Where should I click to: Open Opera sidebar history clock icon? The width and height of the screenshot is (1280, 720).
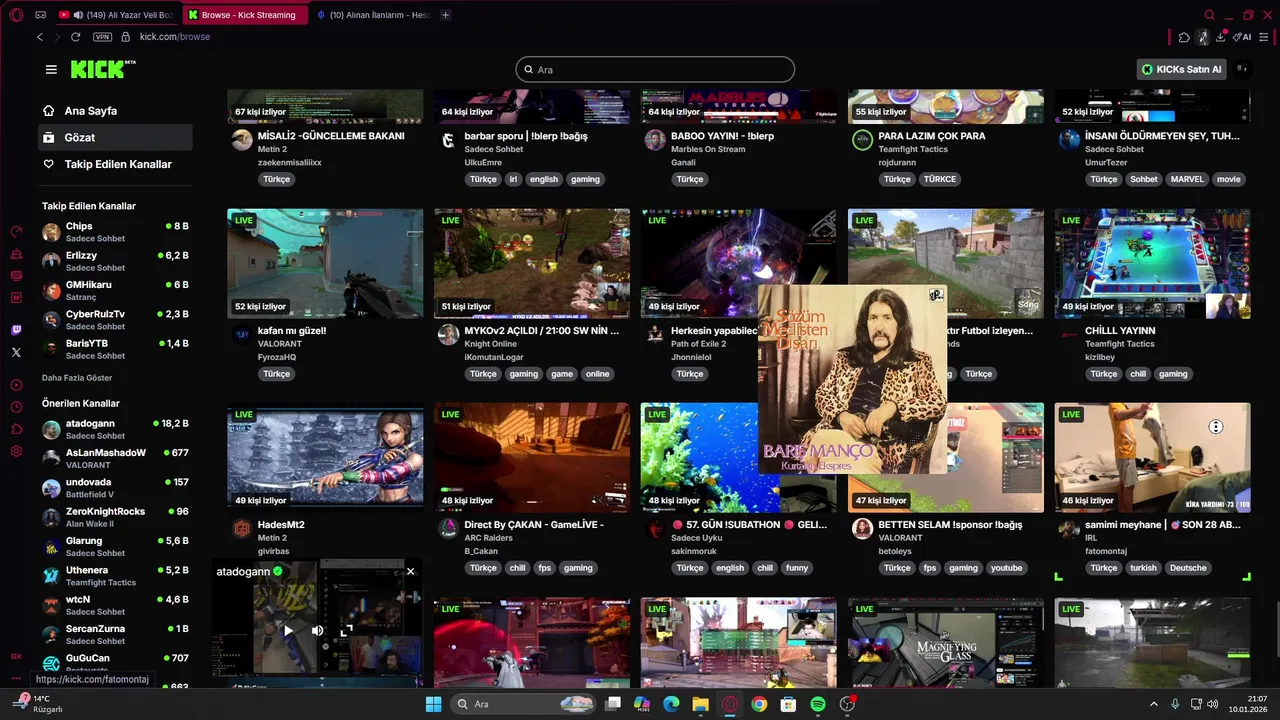(16, 407)
